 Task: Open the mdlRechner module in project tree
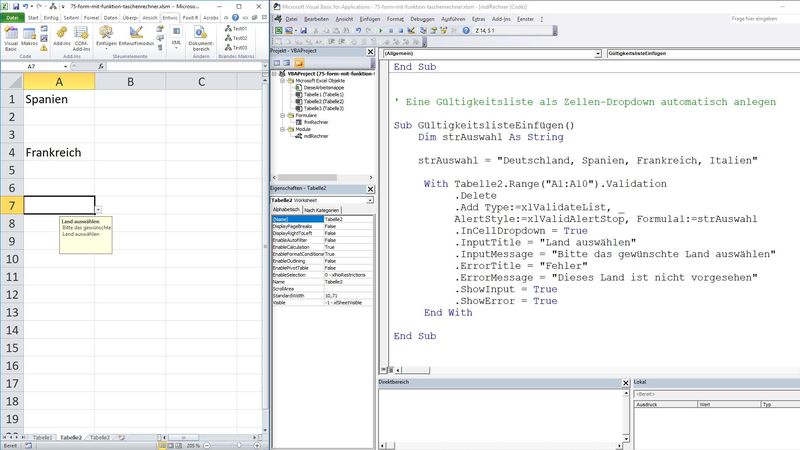point(315,135)
